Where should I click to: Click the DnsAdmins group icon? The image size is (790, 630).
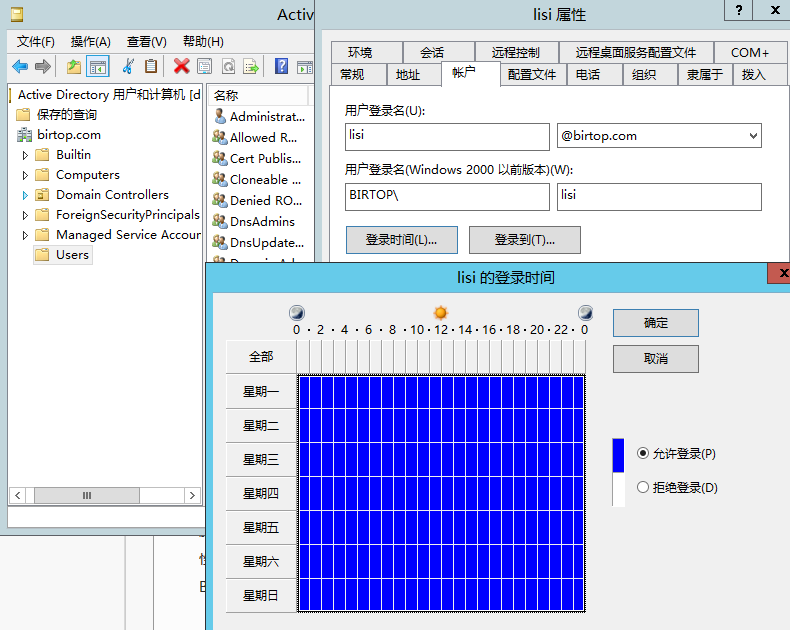click(x=220, y=221)
